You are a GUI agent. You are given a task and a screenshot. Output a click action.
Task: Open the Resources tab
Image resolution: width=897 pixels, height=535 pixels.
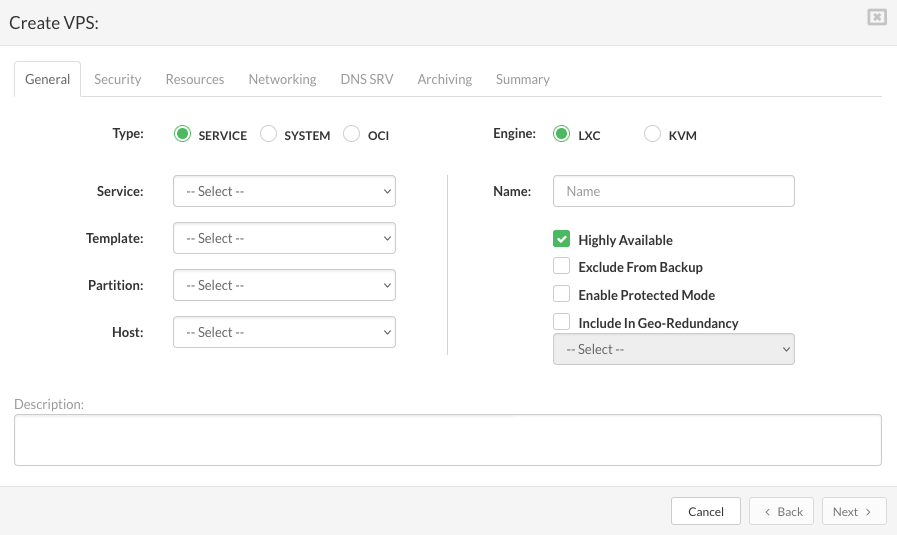coord(195,79)
